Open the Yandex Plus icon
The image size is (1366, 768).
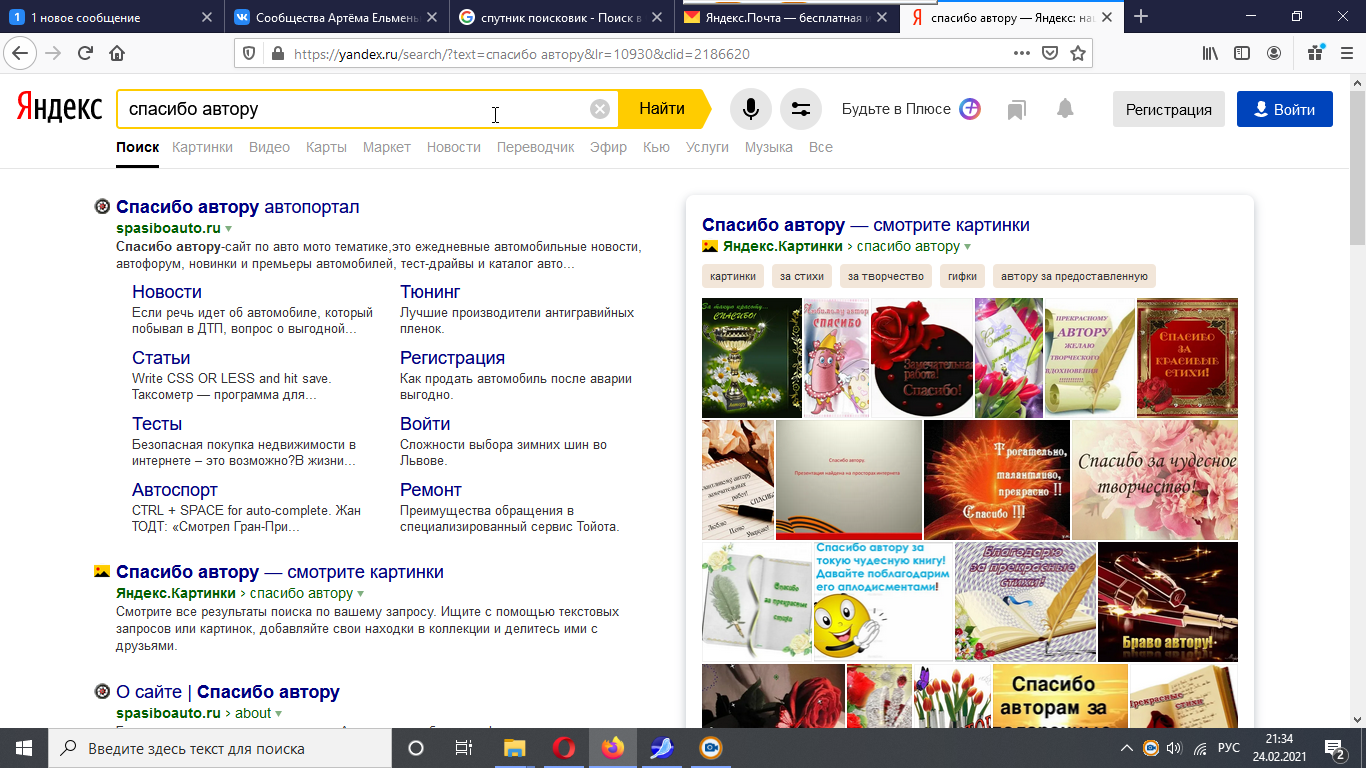[970, 109]
